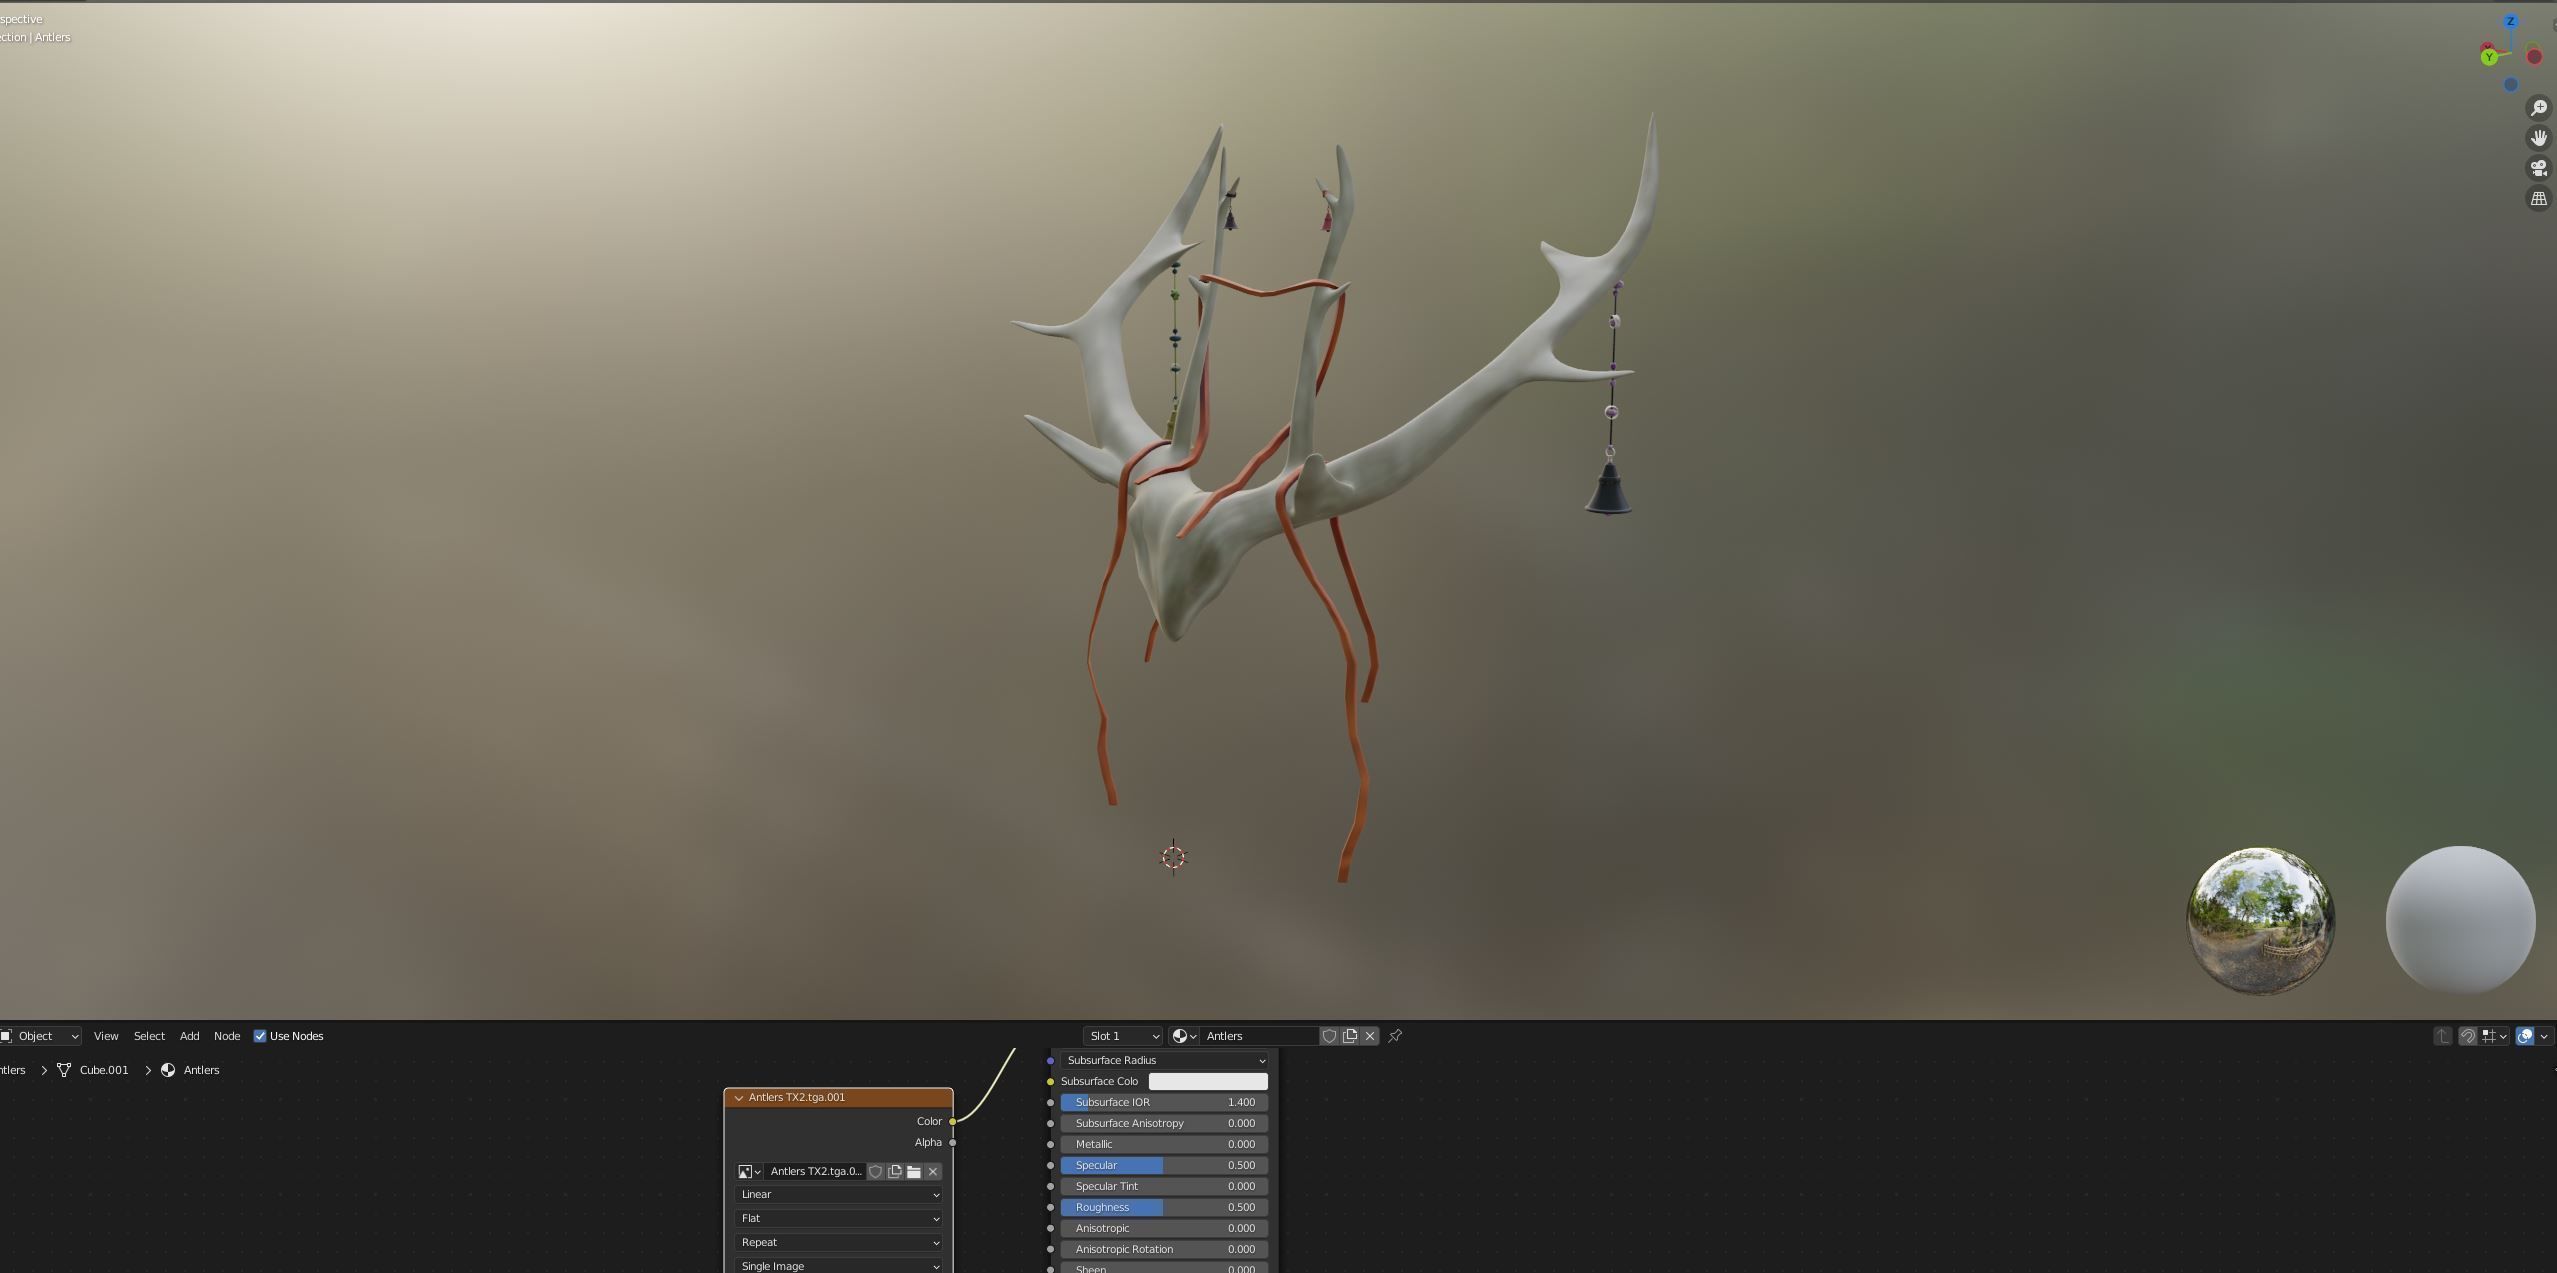Open the material browse sphere icon
This screenshot has height=1273, width=2557.
click(1184, 1036)
